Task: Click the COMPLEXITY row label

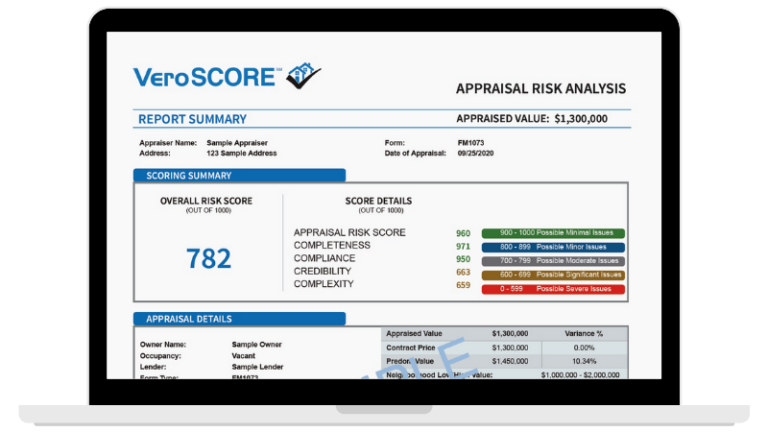Action: pyautogui.click(x=323, y=284)
